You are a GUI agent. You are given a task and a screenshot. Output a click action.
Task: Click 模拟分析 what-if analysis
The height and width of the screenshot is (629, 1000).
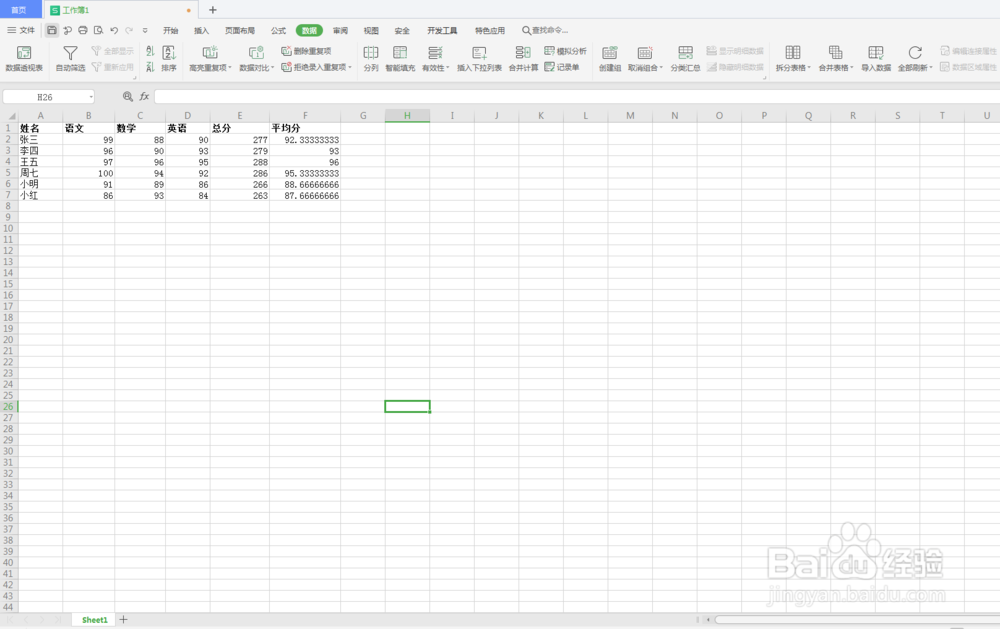(x=565, y=51)
